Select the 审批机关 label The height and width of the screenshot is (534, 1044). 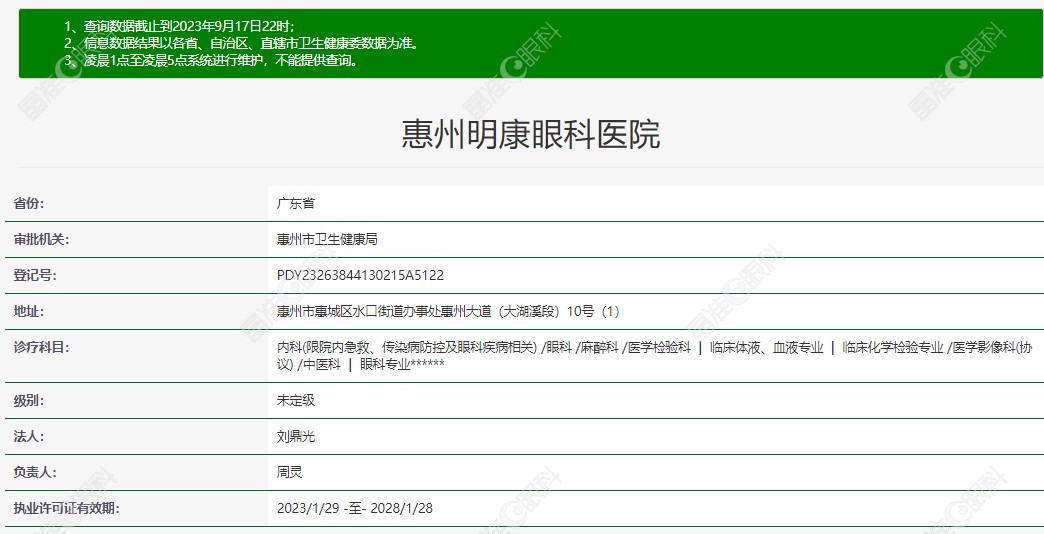click(x=41, y=240)
